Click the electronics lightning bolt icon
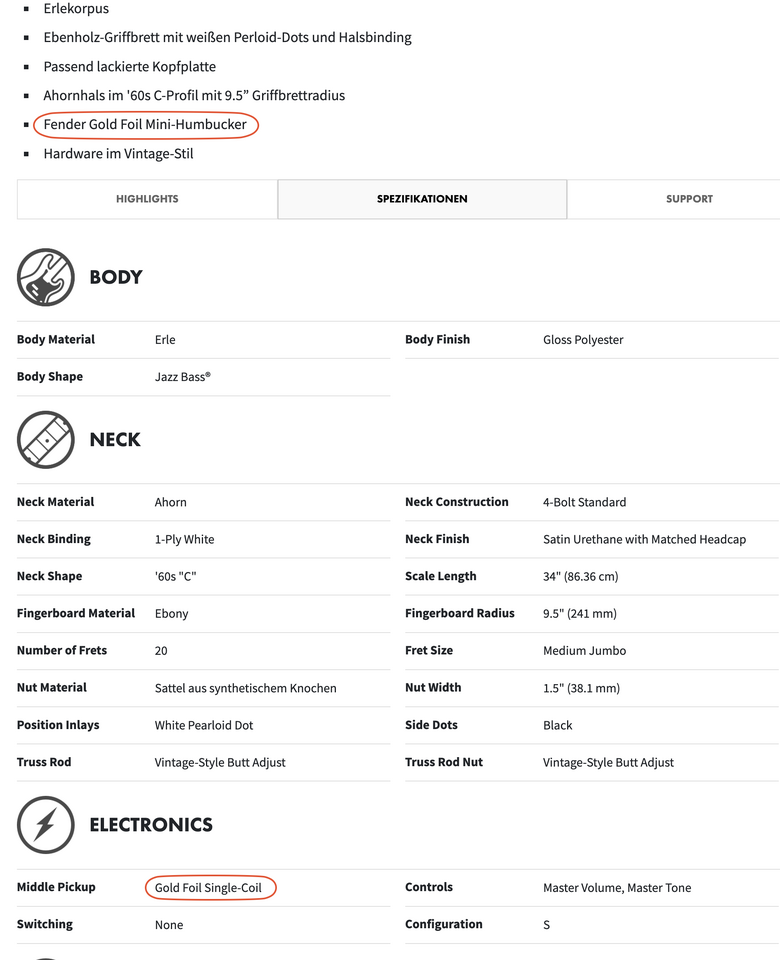 click(x=46, y=824)
